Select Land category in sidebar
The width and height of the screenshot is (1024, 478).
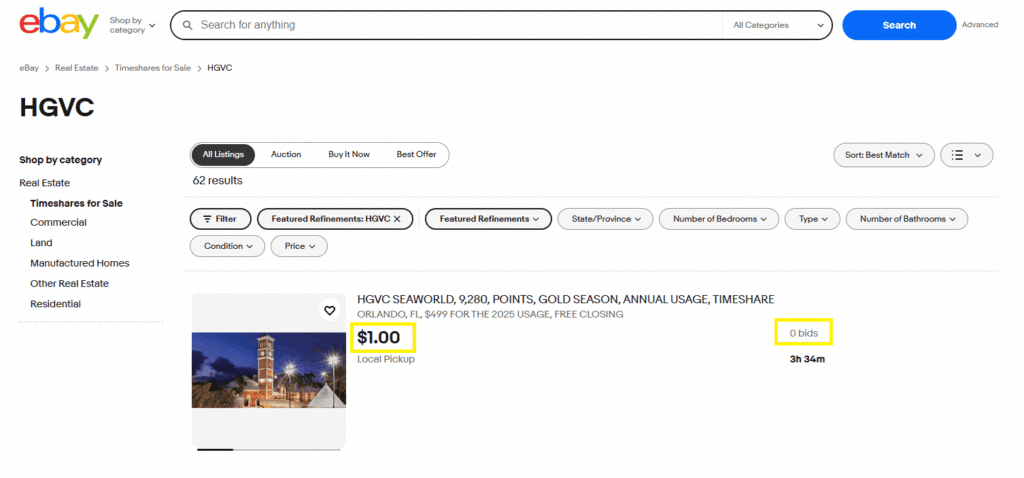click(x=41, y=242)
